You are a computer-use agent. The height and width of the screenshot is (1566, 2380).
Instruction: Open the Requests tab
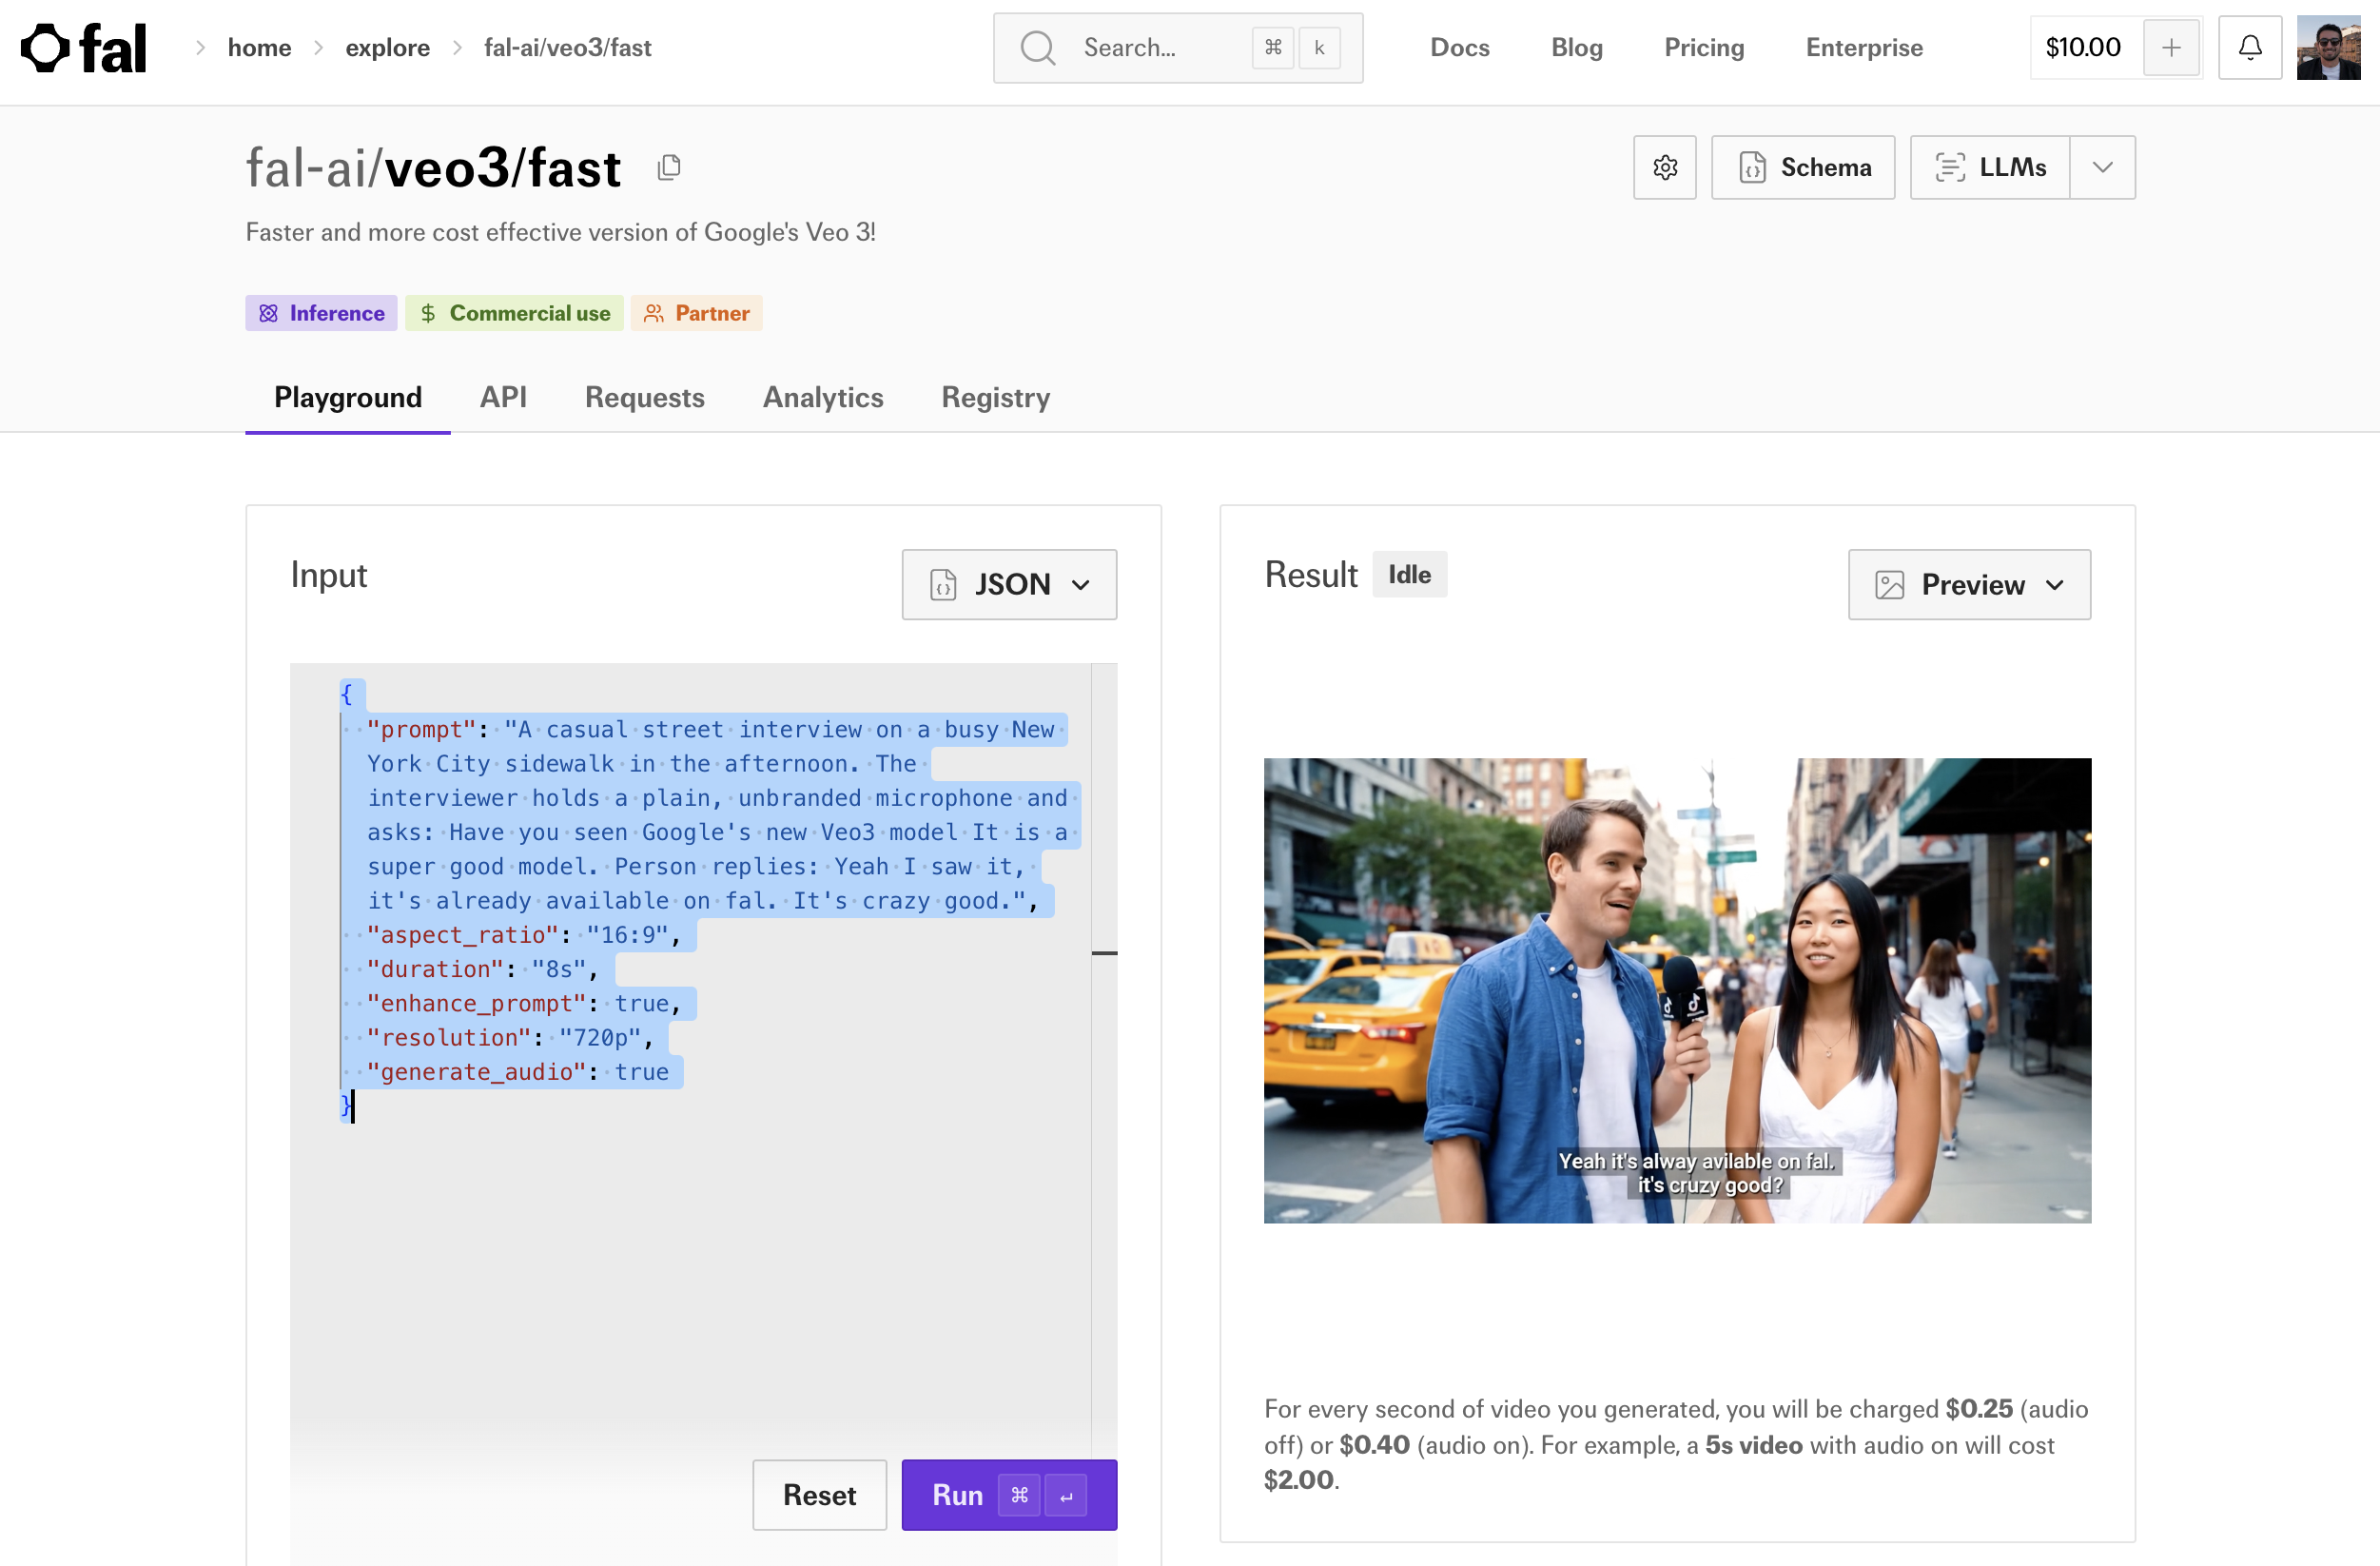pyautogui.click(x=644, y=397)
